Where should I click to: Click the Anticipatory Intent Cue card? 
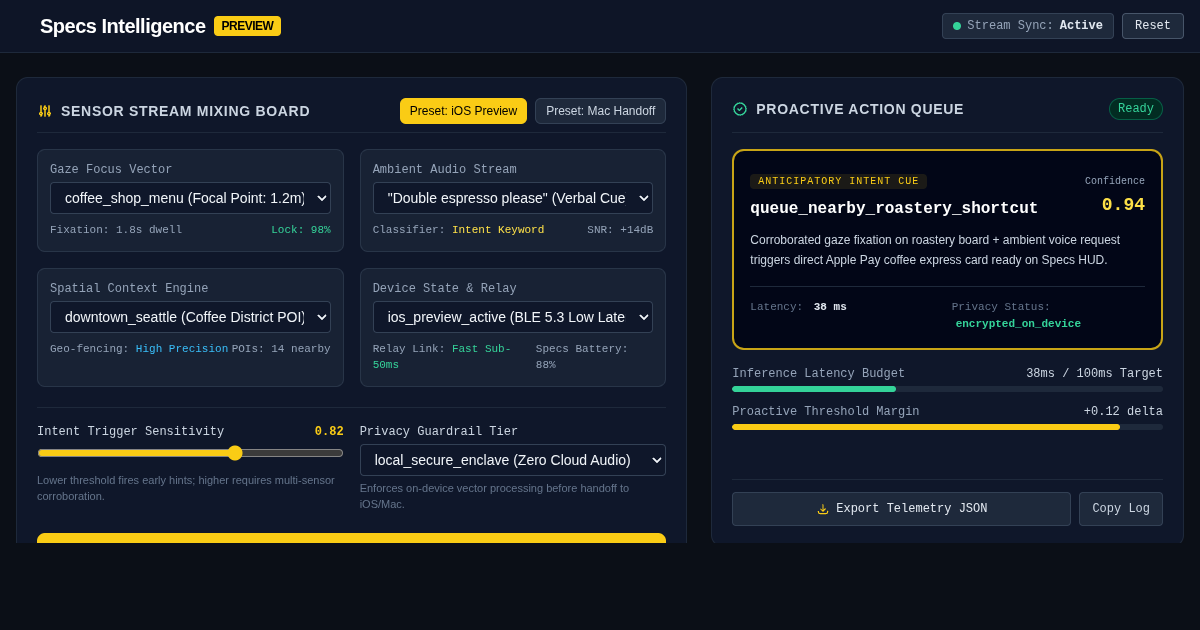click(947, 250)
